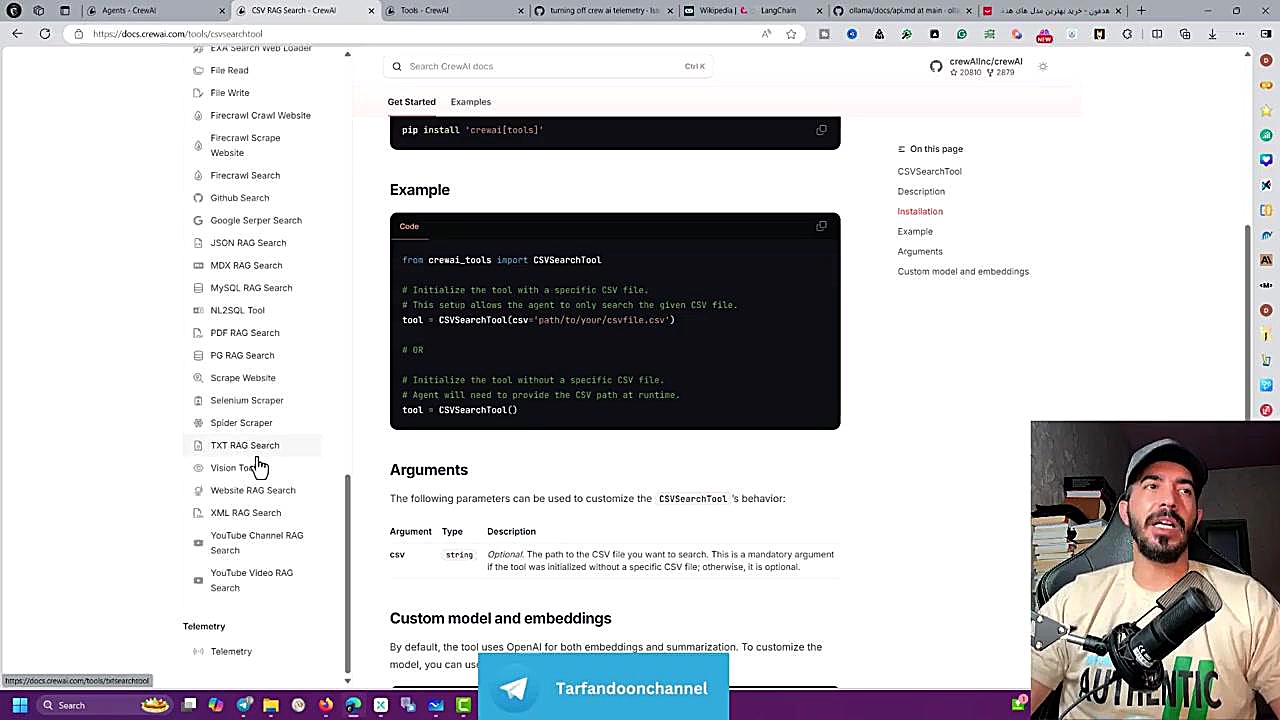This screenshot has height=720, width=1280.
Task: Open Github Search tool page
Action: (x=240, y=198)
